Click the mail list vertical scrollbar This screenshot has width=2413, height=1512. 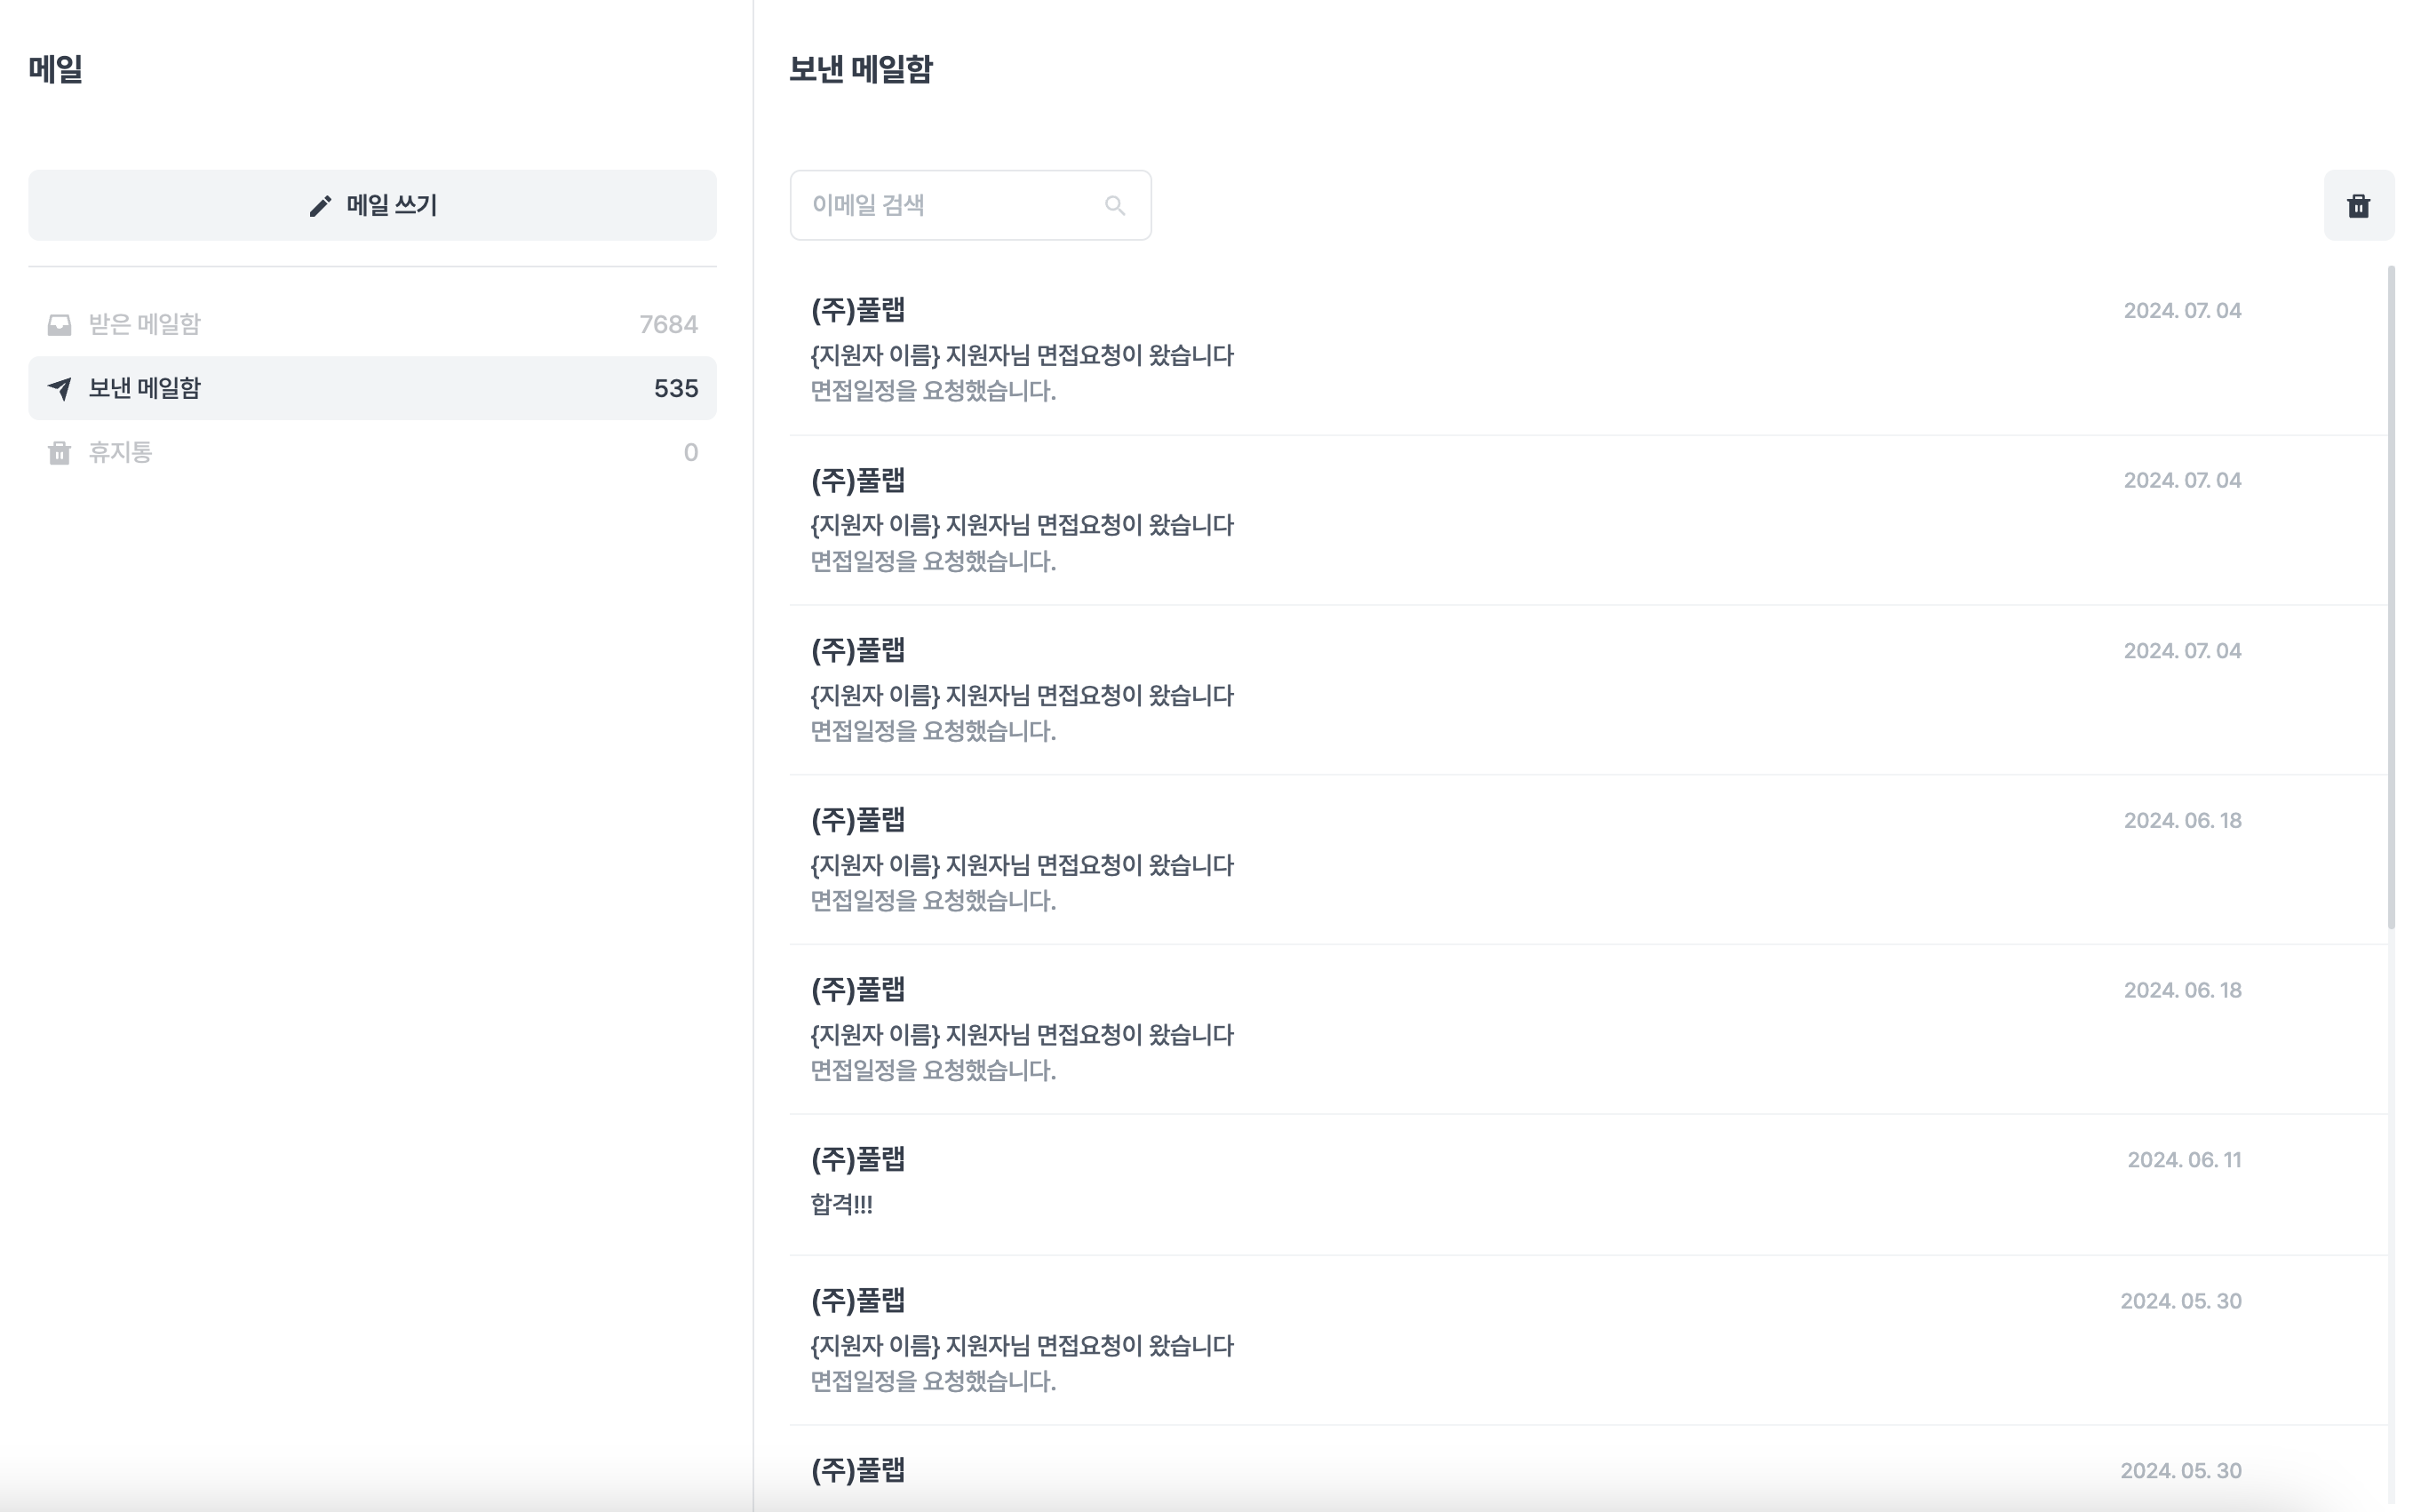coord(2391,597)
